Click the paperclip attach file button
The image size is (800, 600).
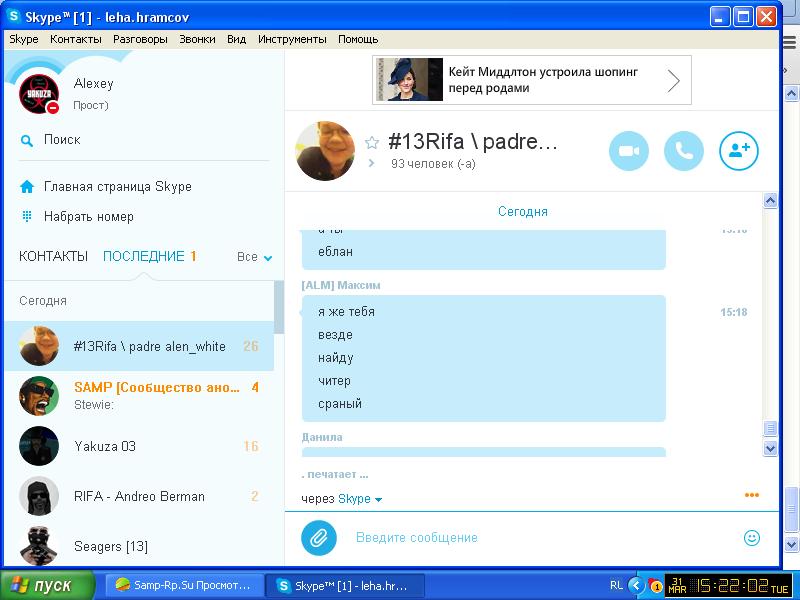tap(319, 537)
